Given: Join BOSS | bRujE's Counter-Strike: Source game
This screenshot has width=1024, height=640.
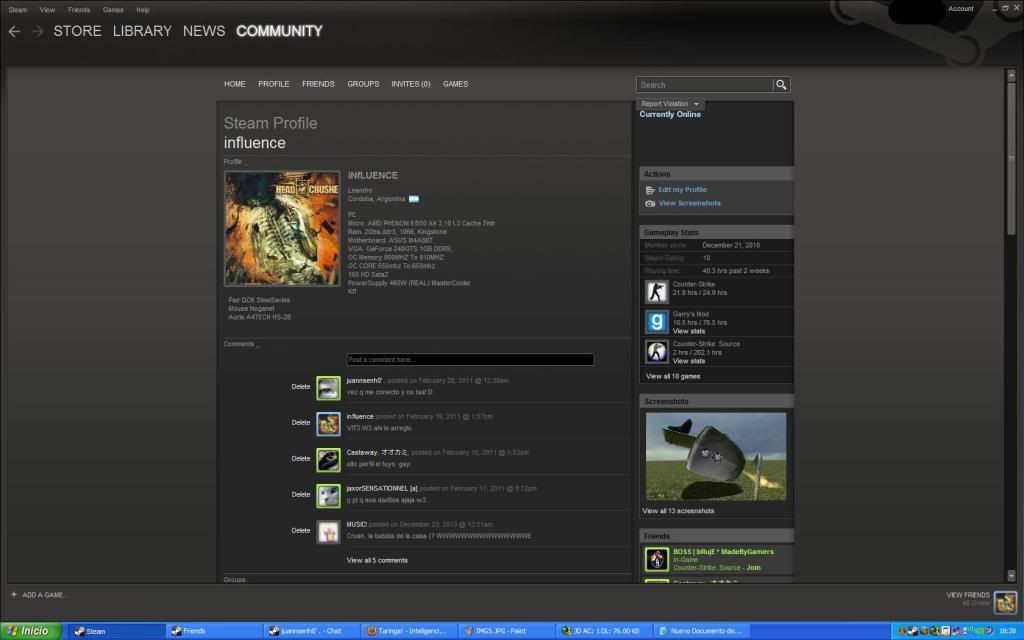Looking at the screenshot, I should (754, 568).
